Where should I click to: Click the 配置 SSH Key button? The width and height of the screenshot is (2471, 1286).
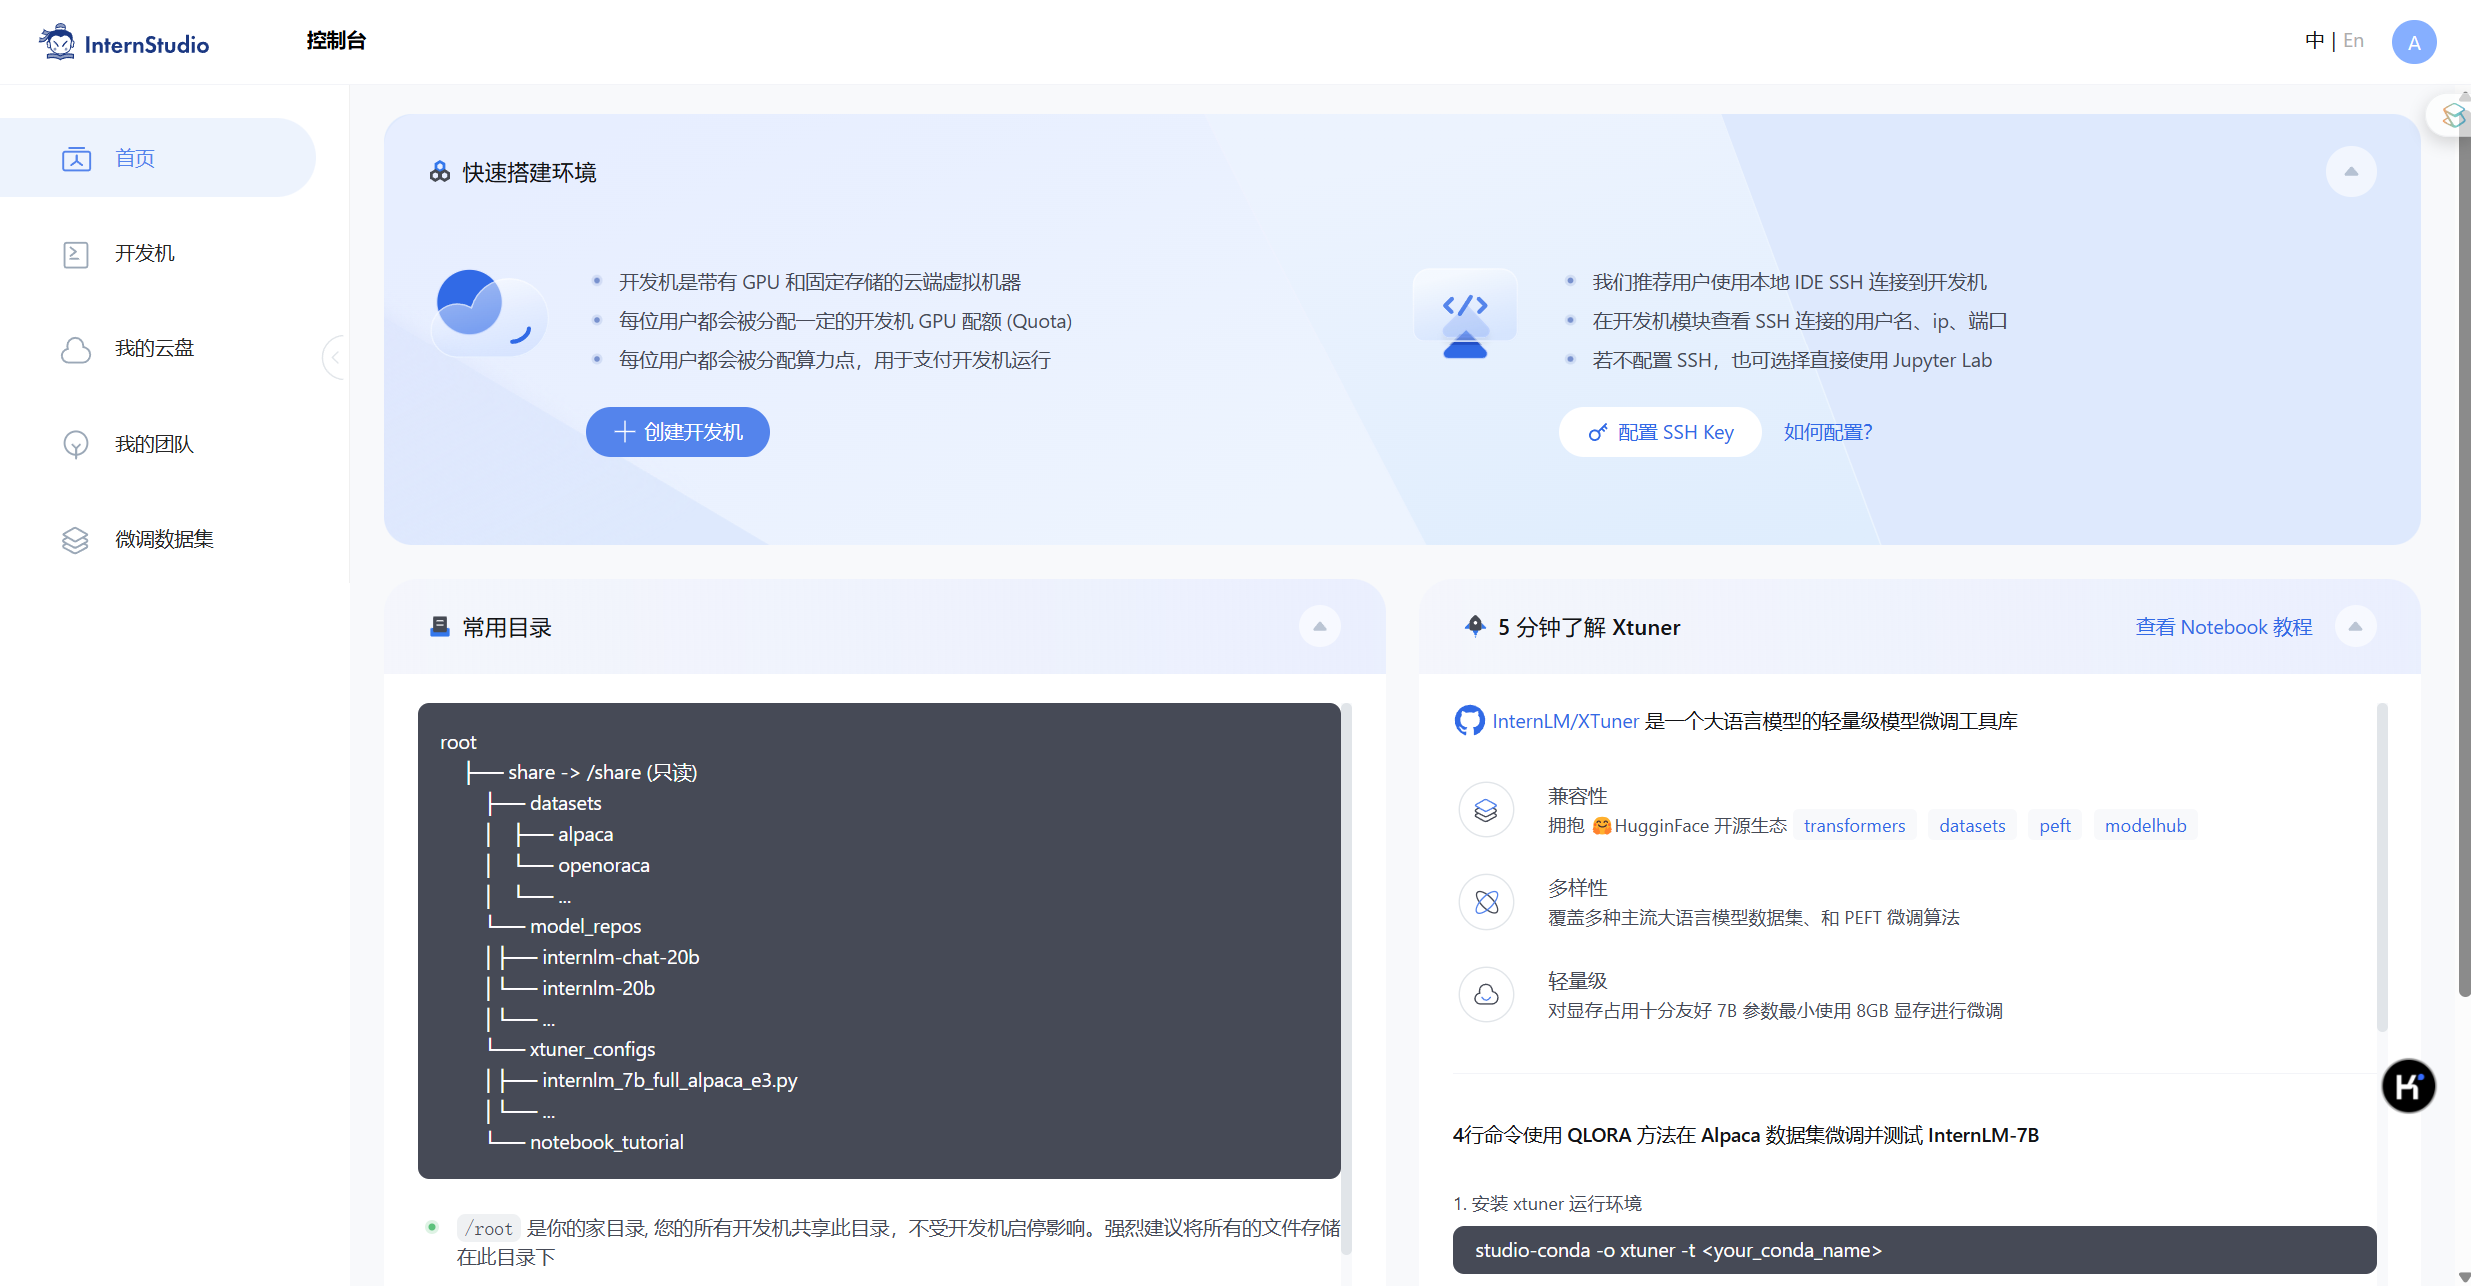(1660, 432)
